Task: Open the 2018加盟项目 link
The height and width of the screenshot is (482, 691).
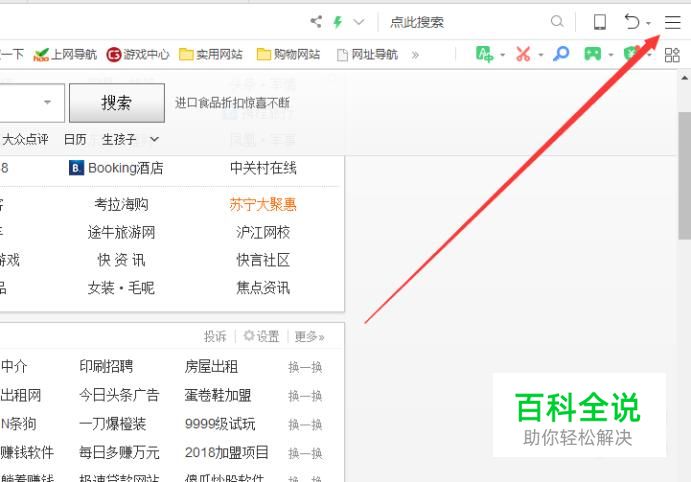Action: point(227,452)
